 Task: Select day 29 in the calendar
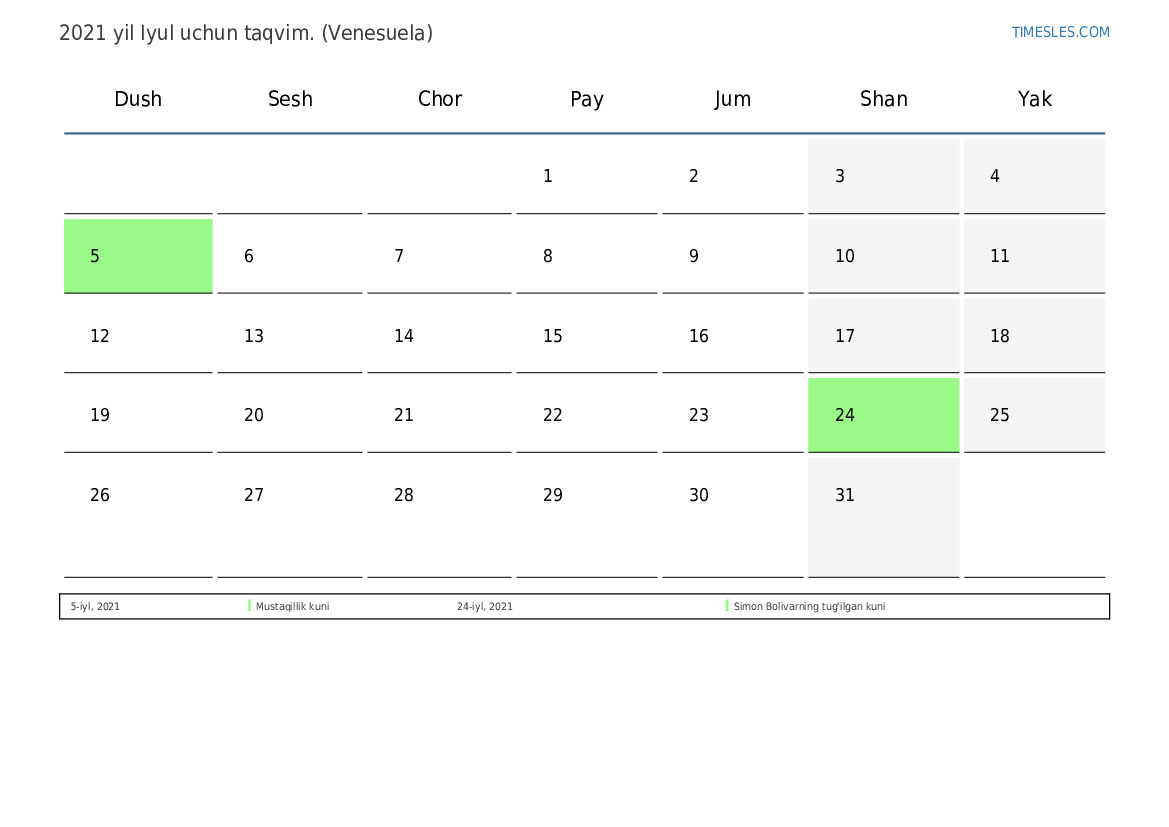coord(587,518)
